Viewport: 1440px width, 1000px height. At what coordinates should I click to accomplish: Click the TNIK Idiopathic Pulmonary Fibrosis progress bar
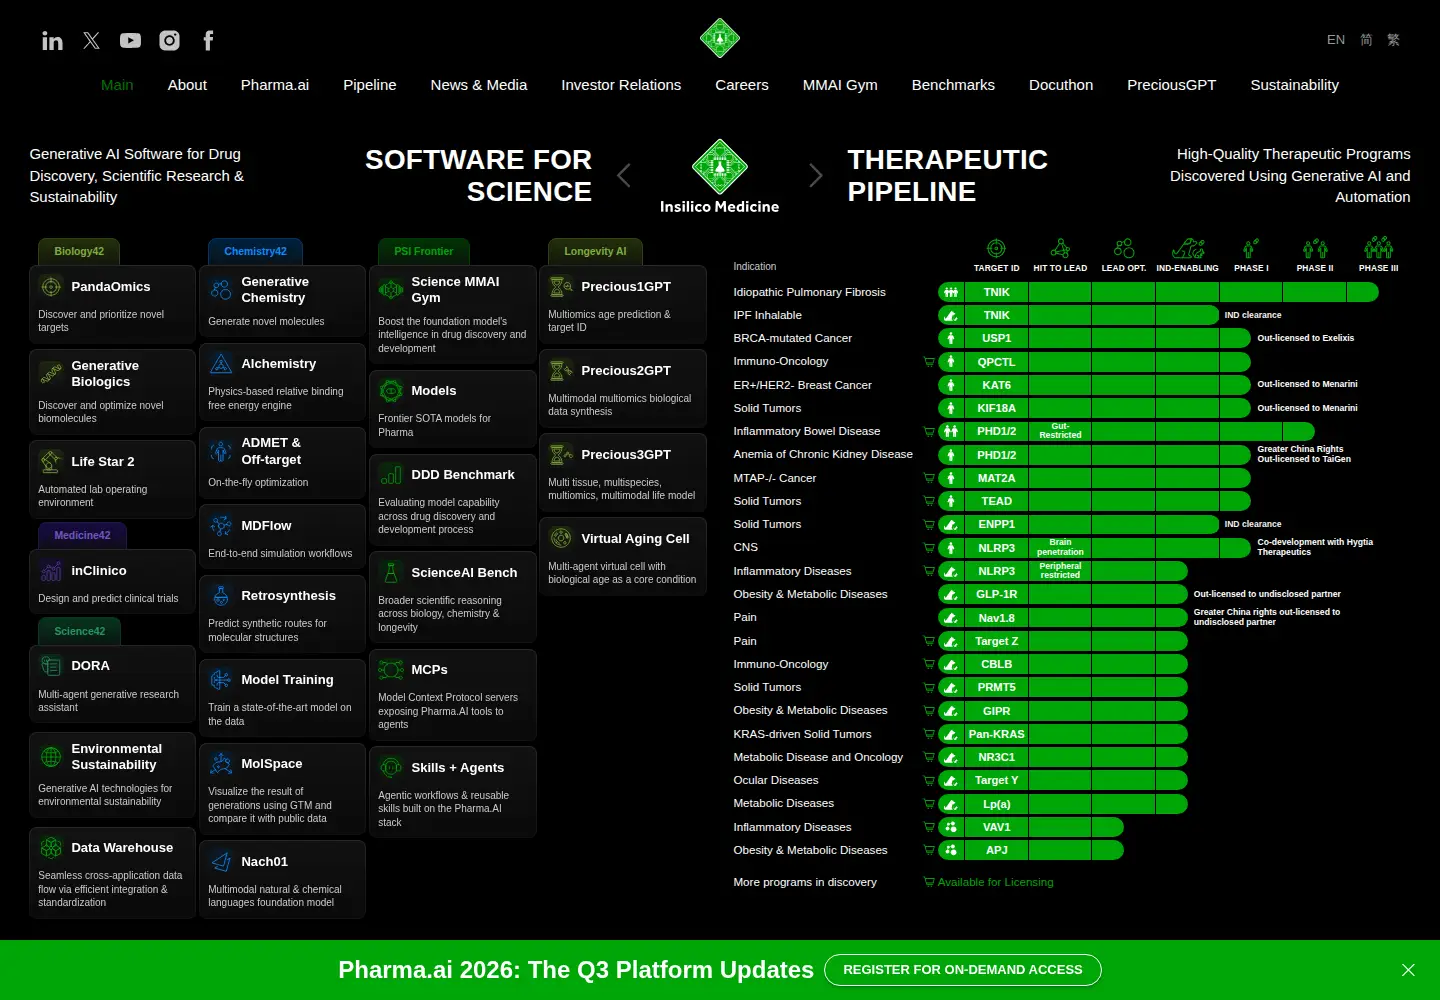(1158, 292)
